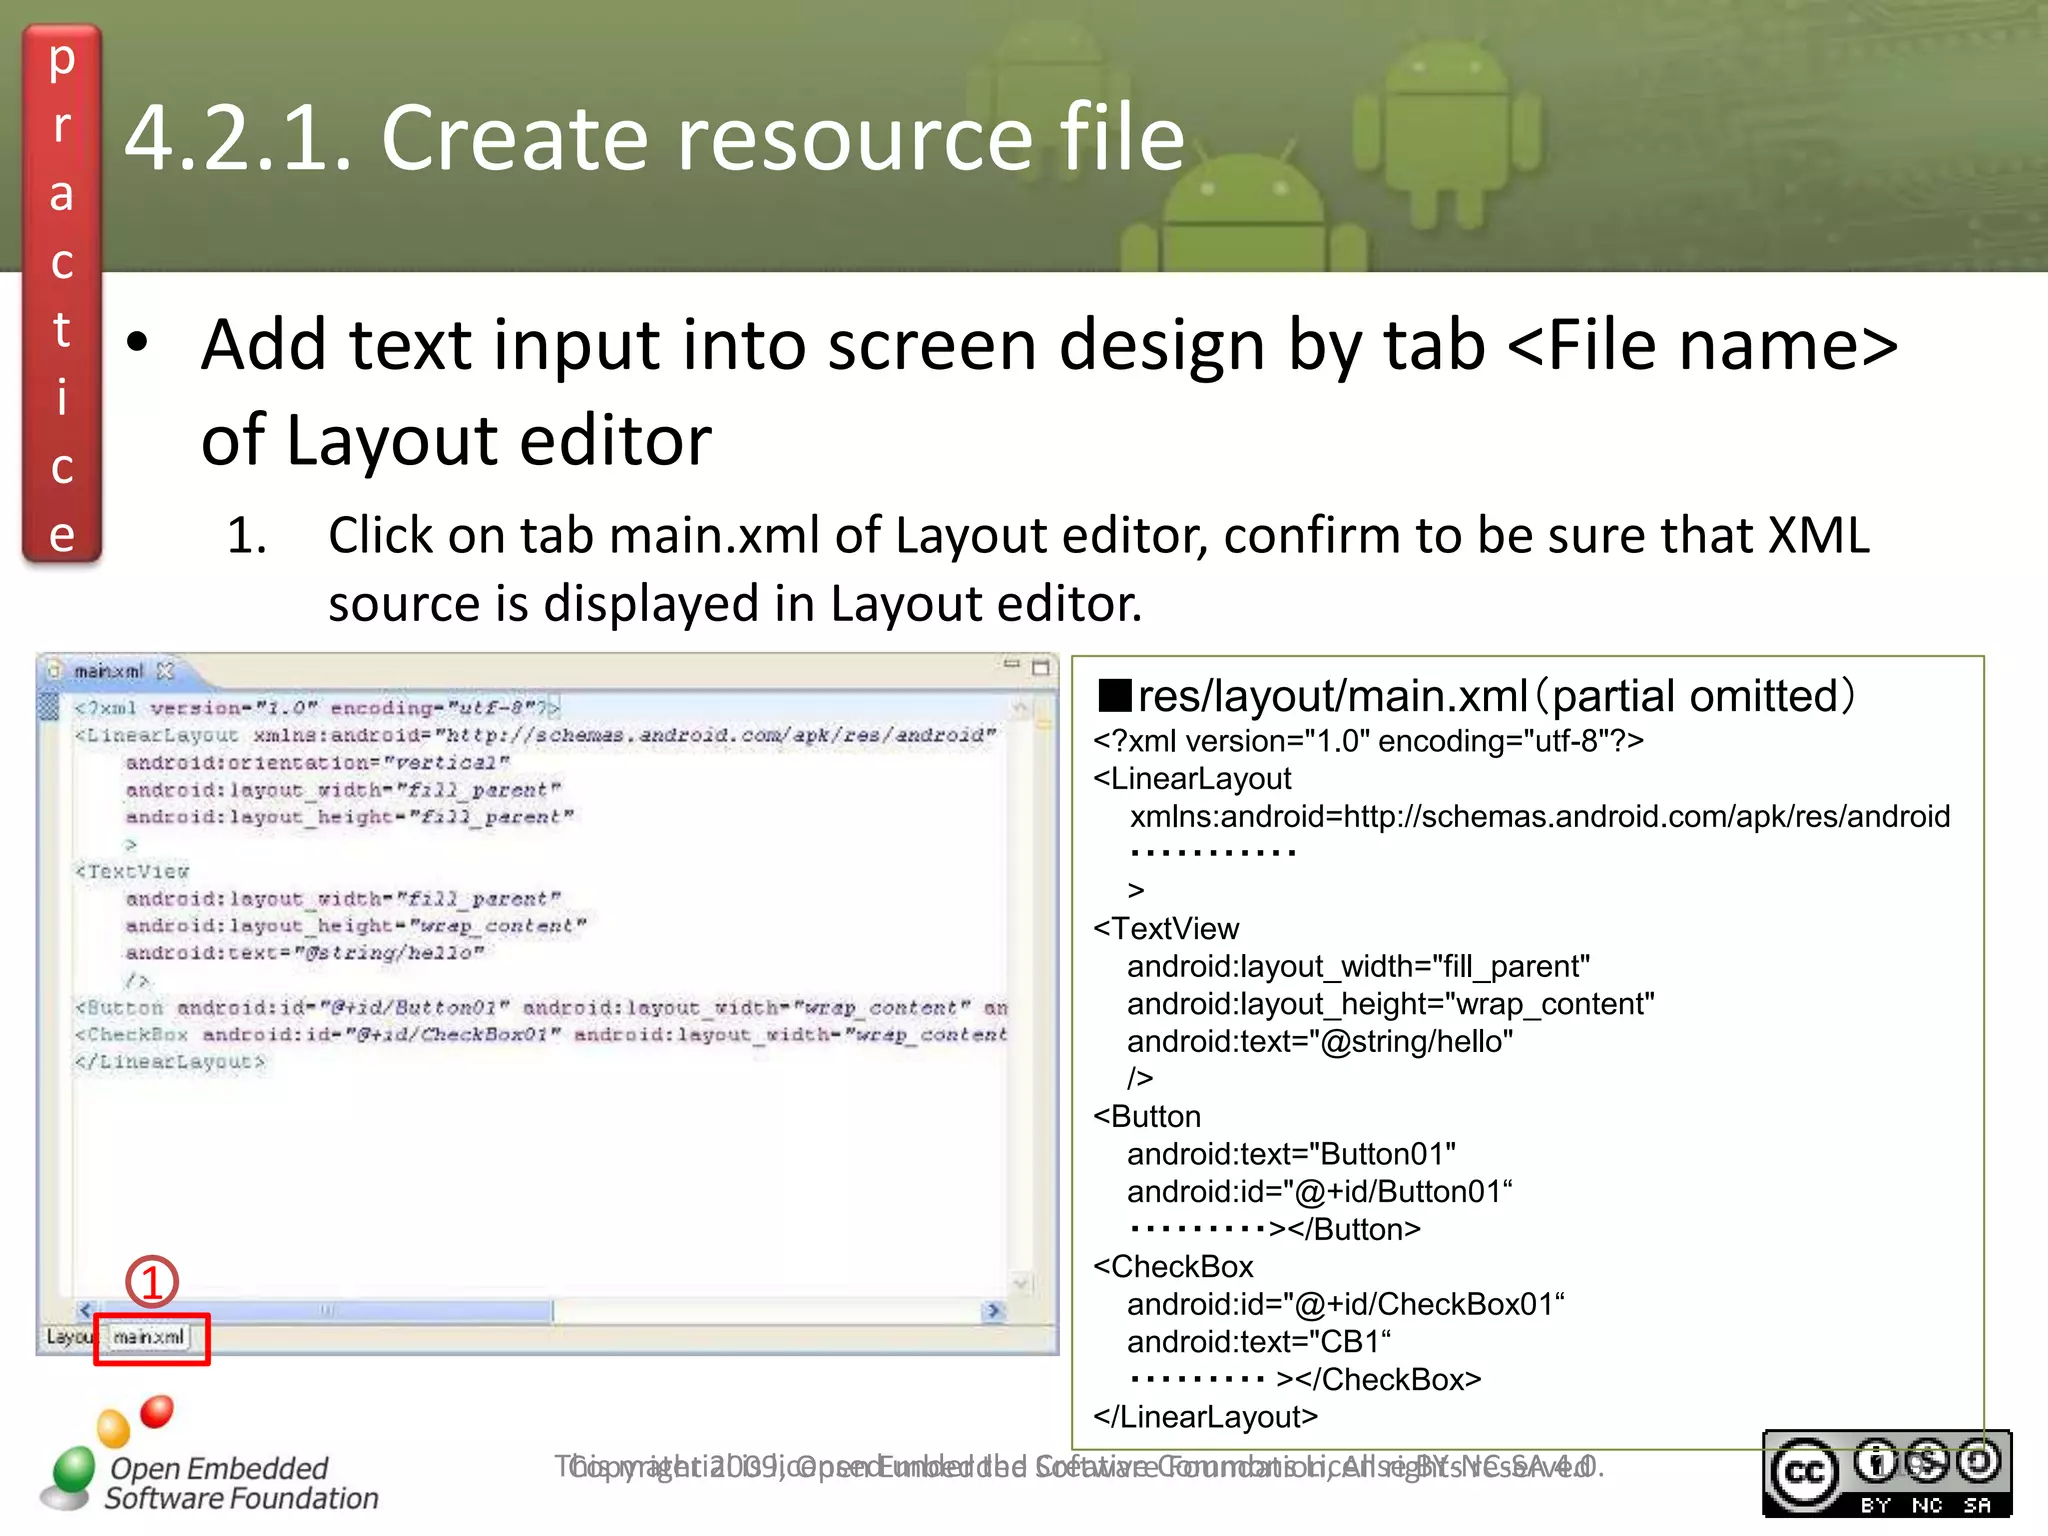
Task: Click the <Button android:id line in editor
Action: point(541,1007)
